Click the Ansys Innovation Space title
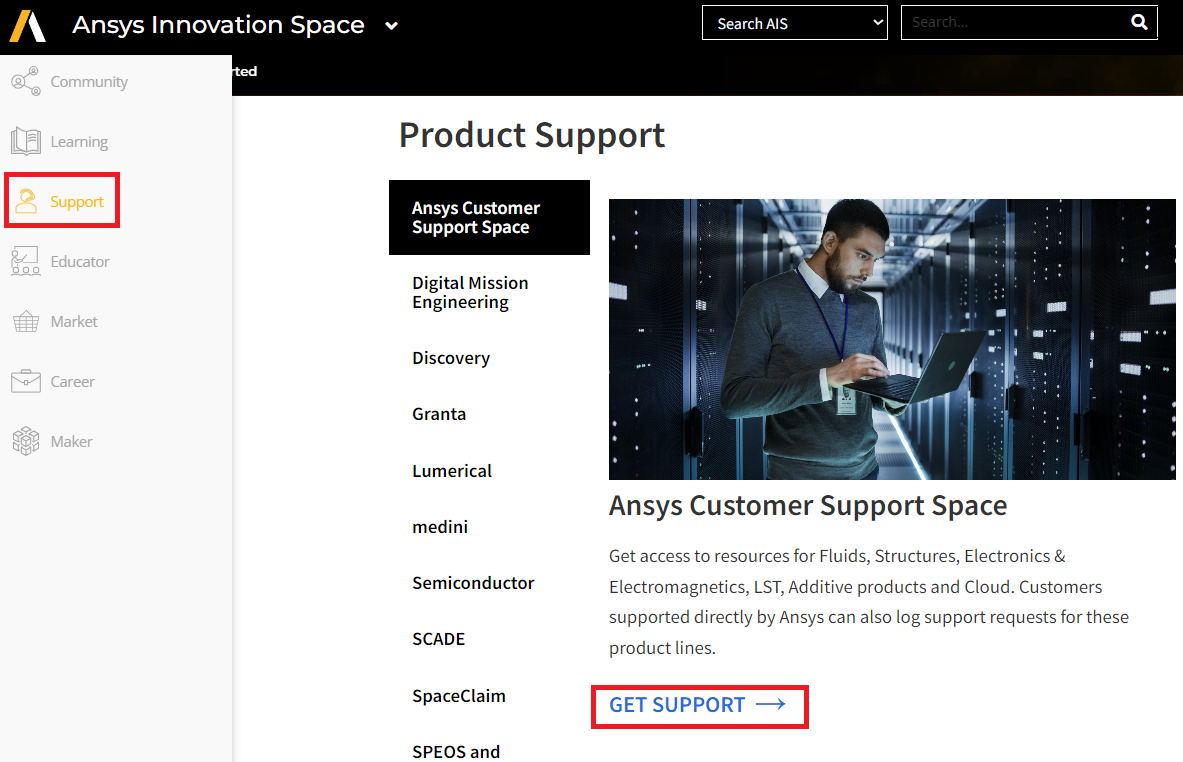This screenshot has height=762, width=1183. 218,25
